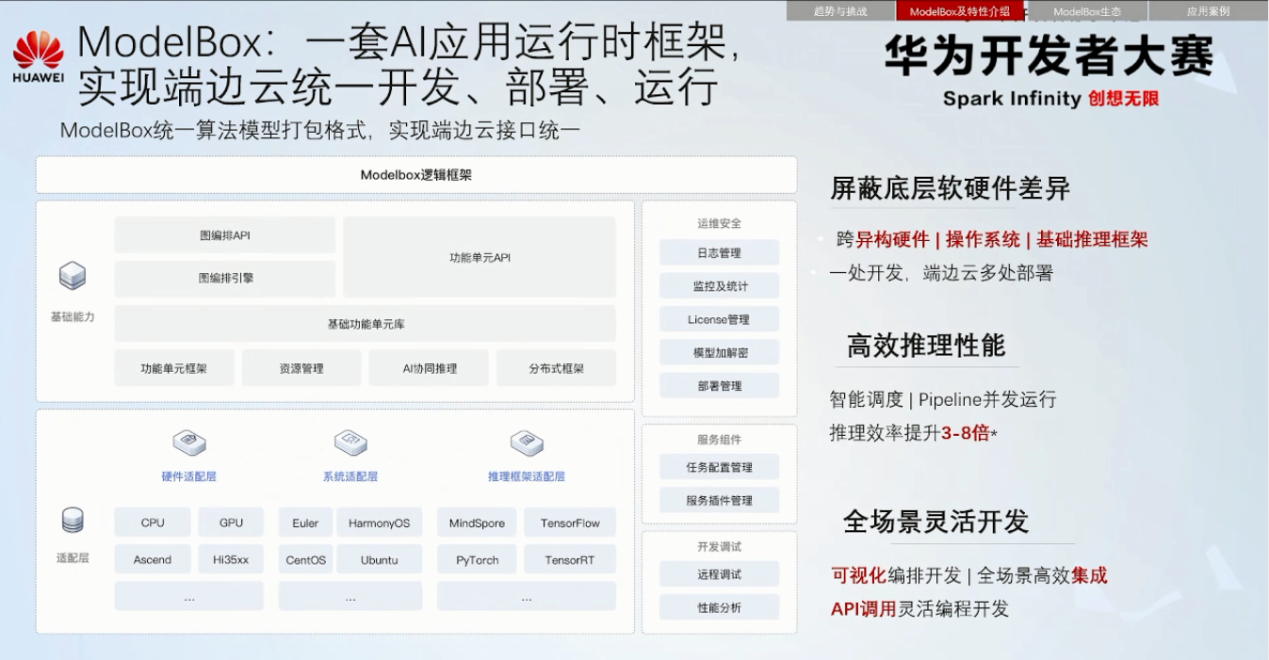Select the TensorRT box
Viewport: 1269px width, 660px height.
570,559
